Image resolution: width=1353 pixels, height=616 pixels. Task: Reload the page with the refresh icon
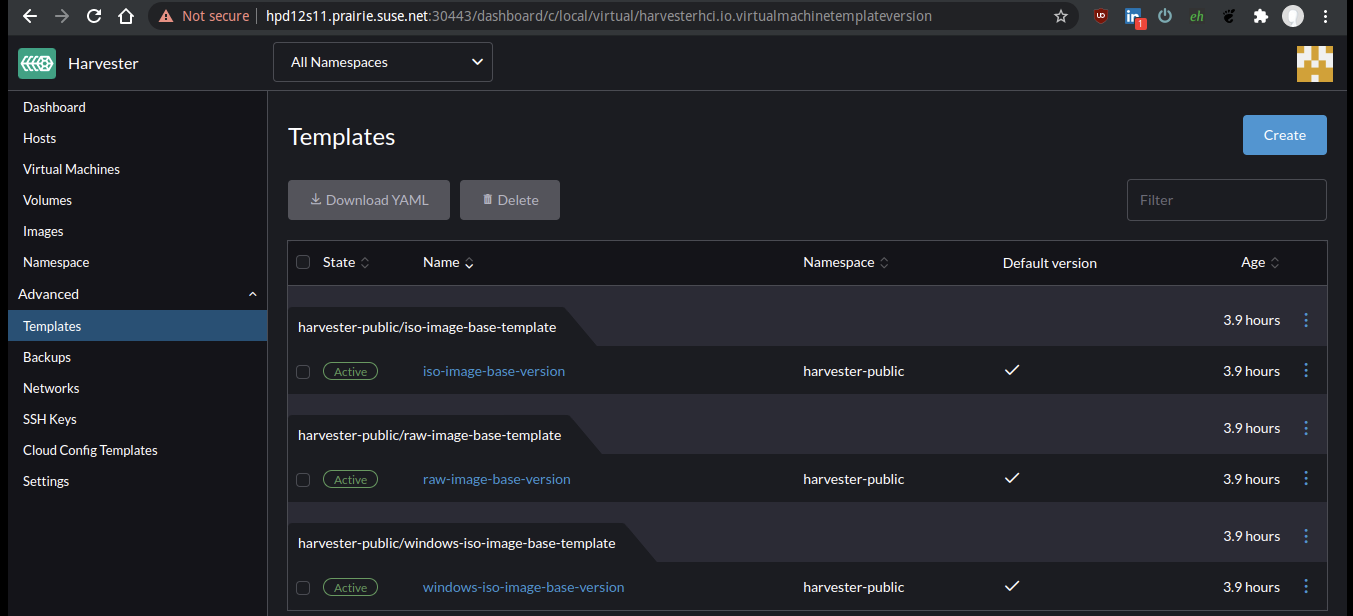94,16
